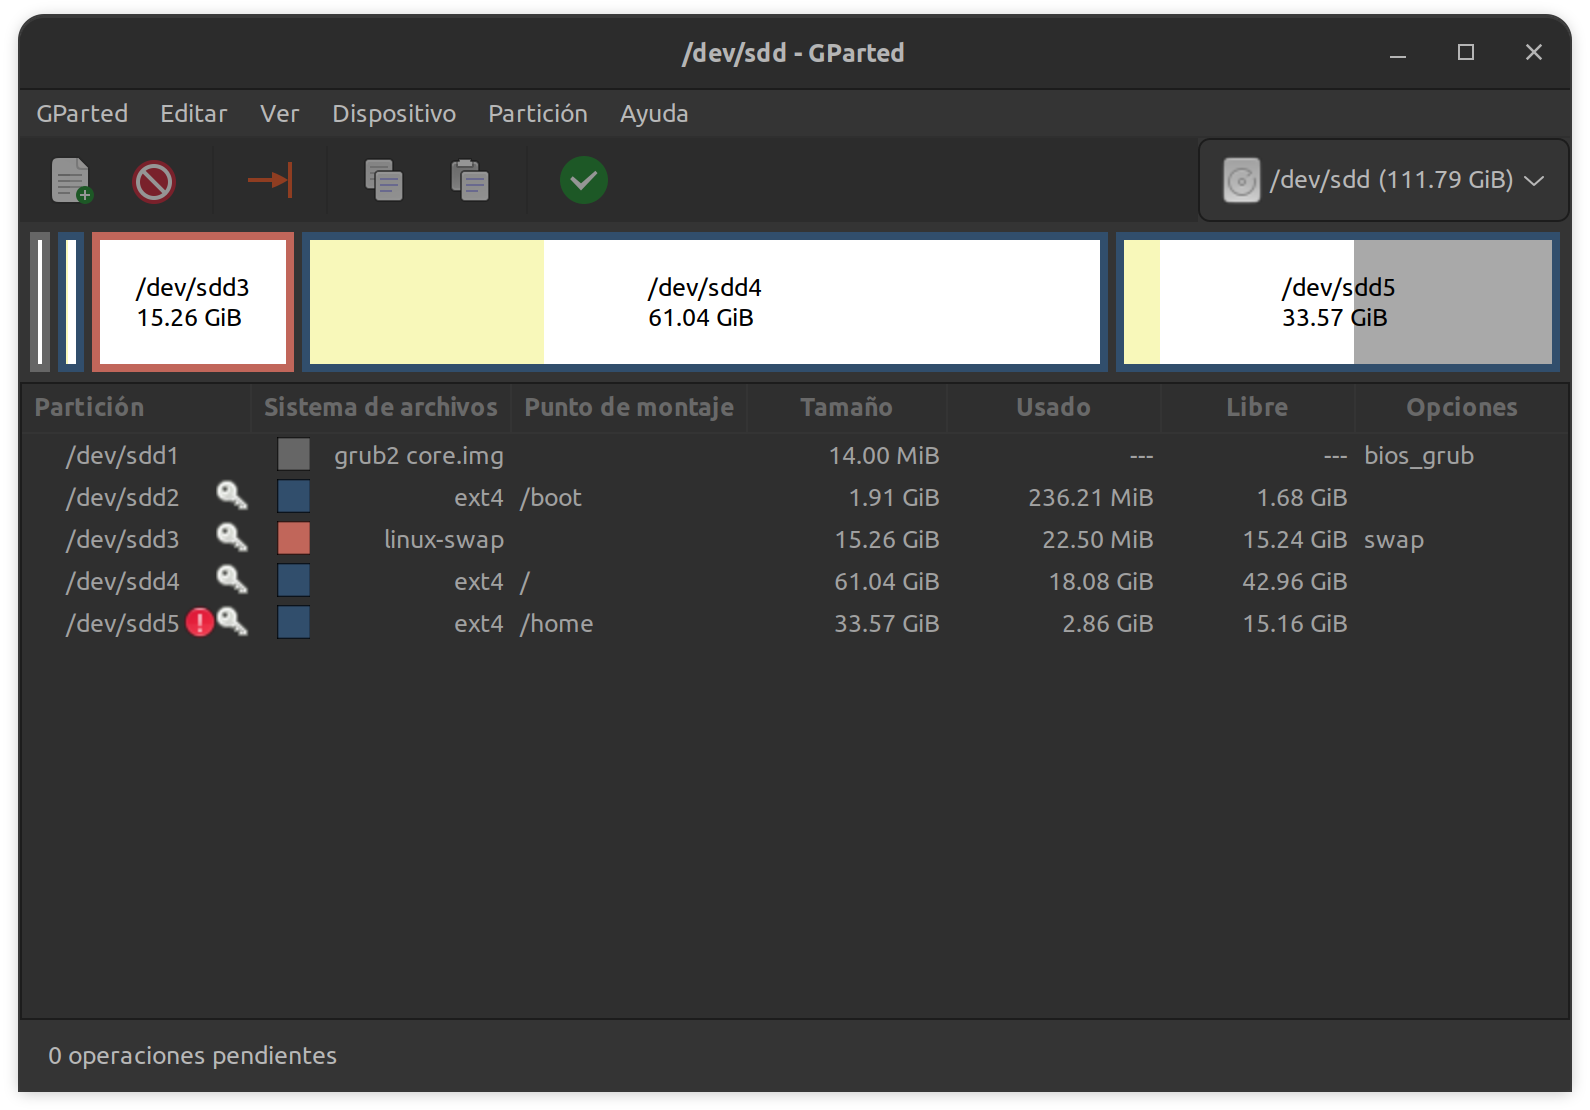Viewport: 1590px width, 1110px height.
Task: Click the '/home' mount point text
Action: [557, 624]
